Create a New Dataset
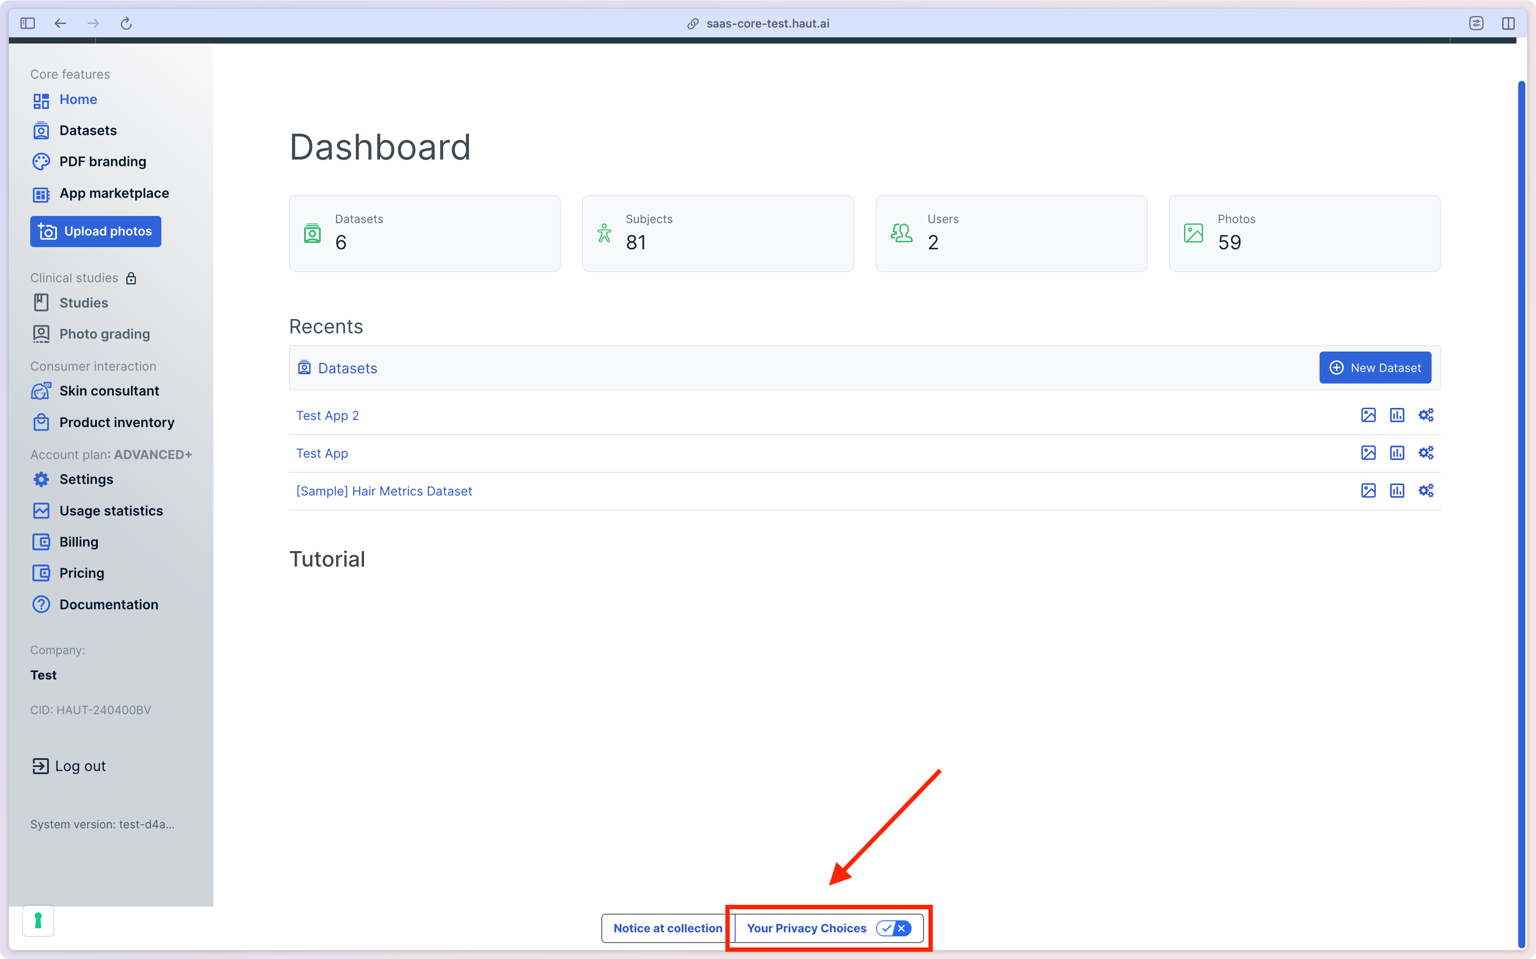The height and width of the screenshot is (959, 1536). click(1375, 368)
